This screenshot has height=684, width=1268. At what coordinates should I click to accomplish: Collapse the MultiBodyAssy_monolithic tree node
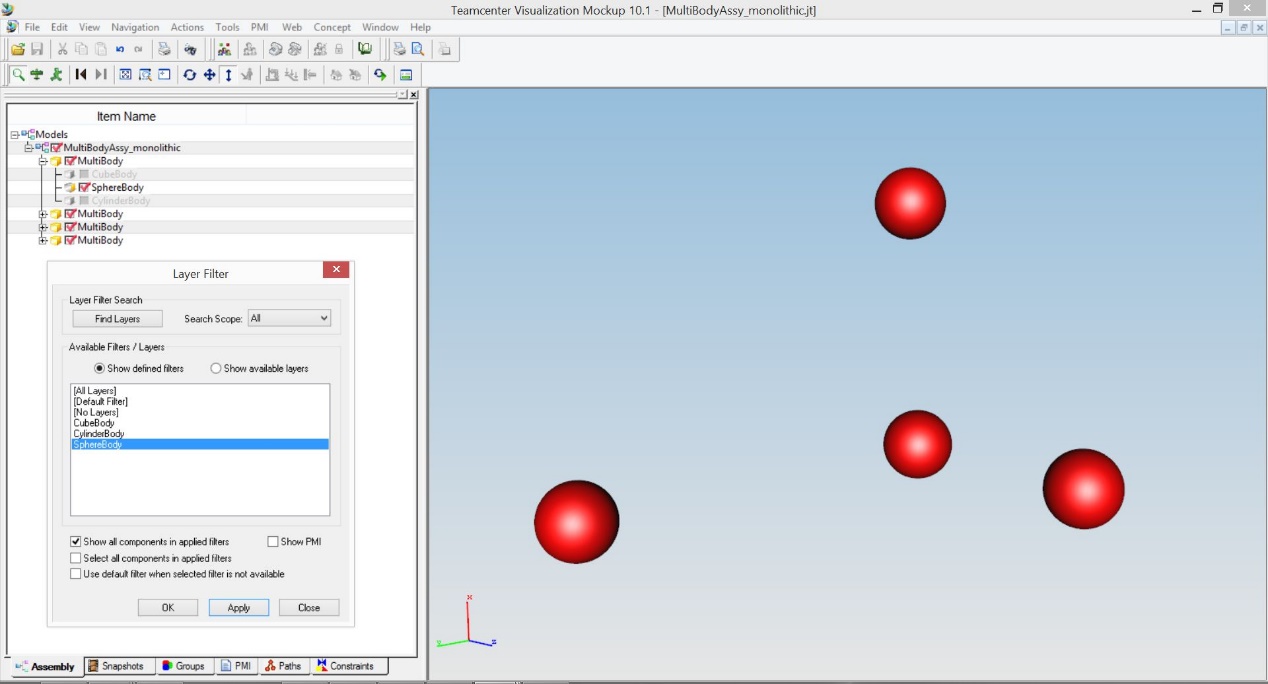point(29,148)
